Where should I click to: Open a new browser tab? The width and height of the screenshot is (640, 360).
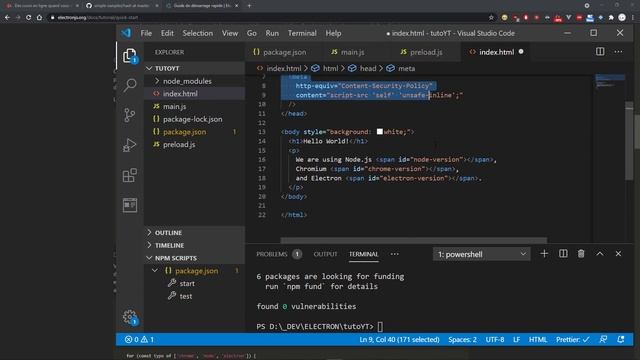click(249, 6)
